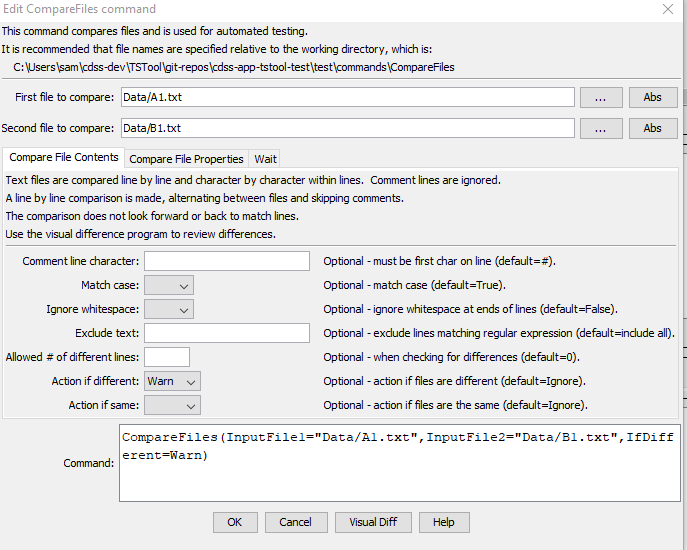Image resolution: width=687 pixels, height=550 pixels.
Task: Confirm with the OK button
Action: [235, 522]
